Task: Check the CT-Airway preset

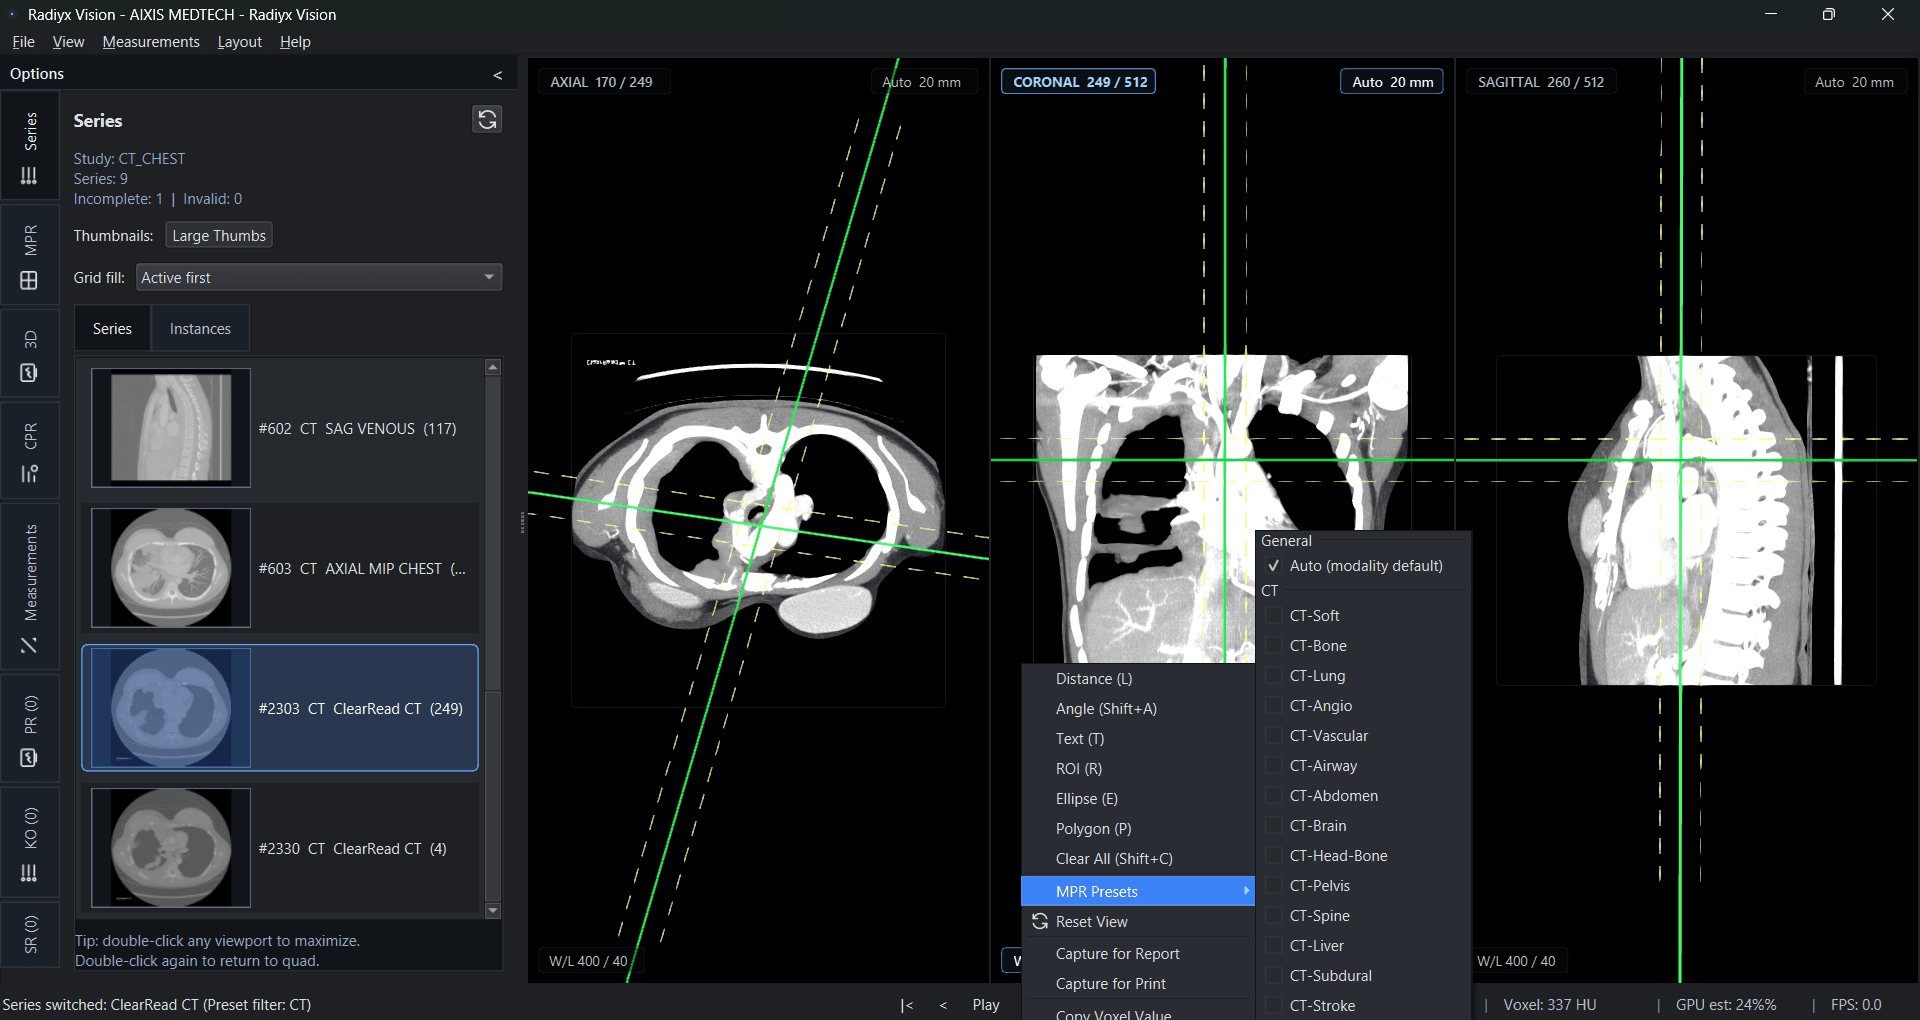Action: pyautogui.click(x=1274, y=766)
